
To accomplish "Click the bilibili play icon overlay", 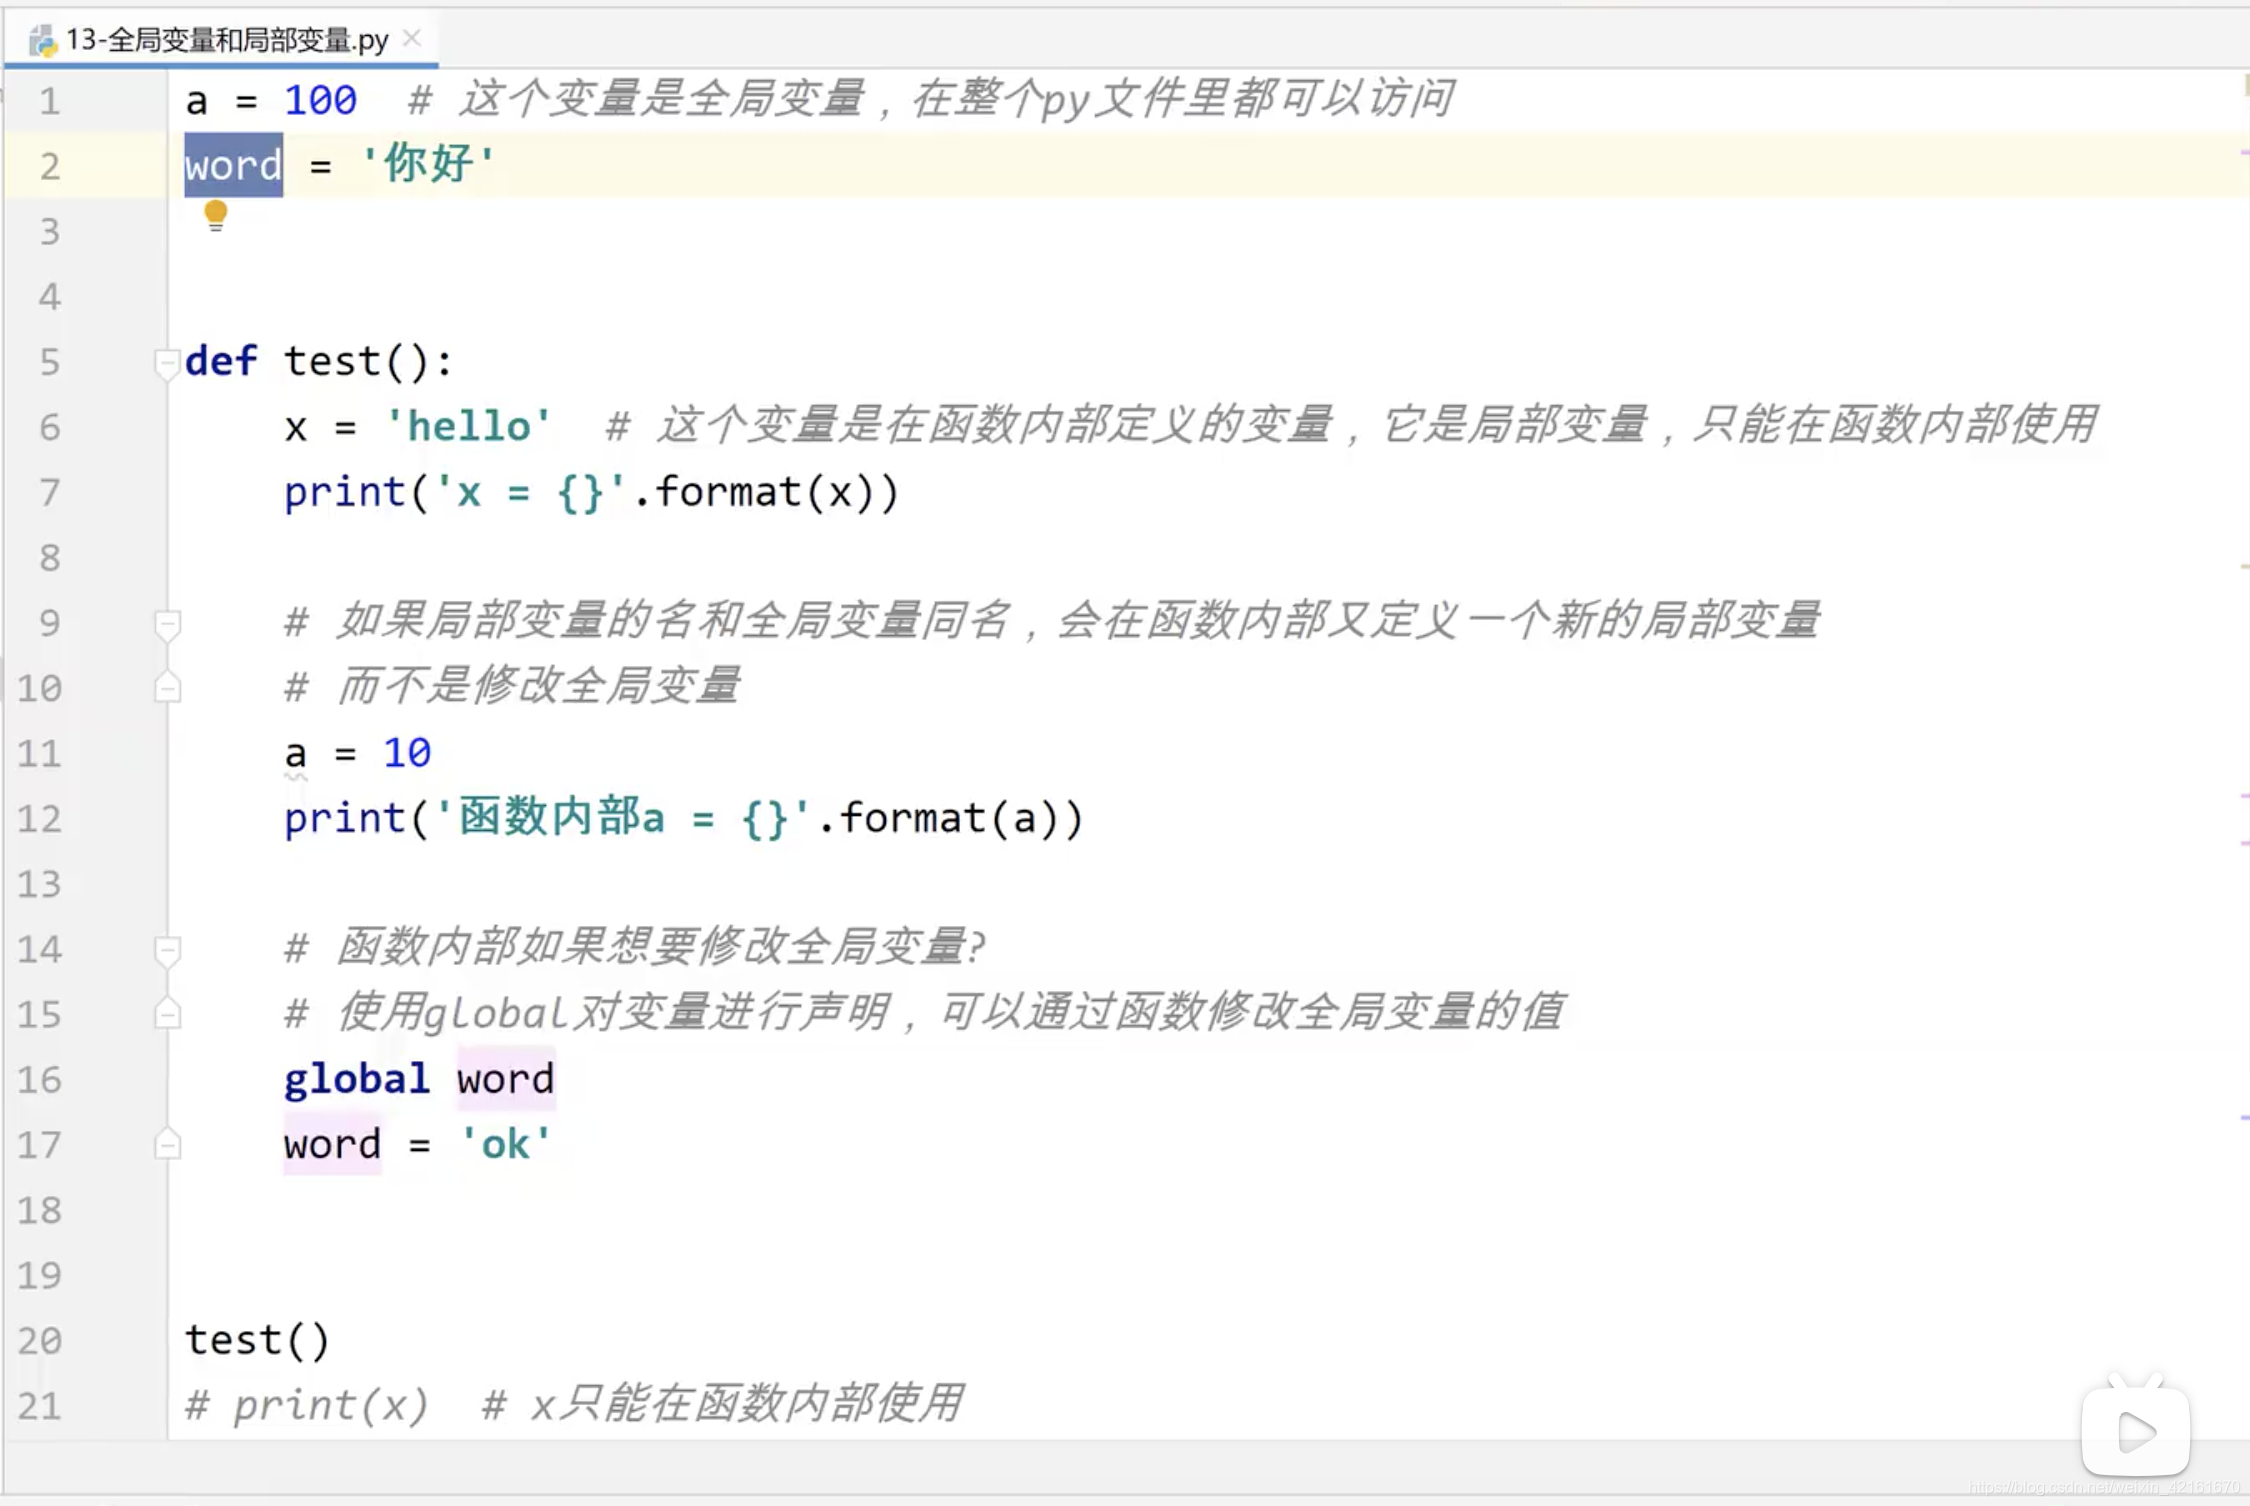I will click(2136, 1428).
